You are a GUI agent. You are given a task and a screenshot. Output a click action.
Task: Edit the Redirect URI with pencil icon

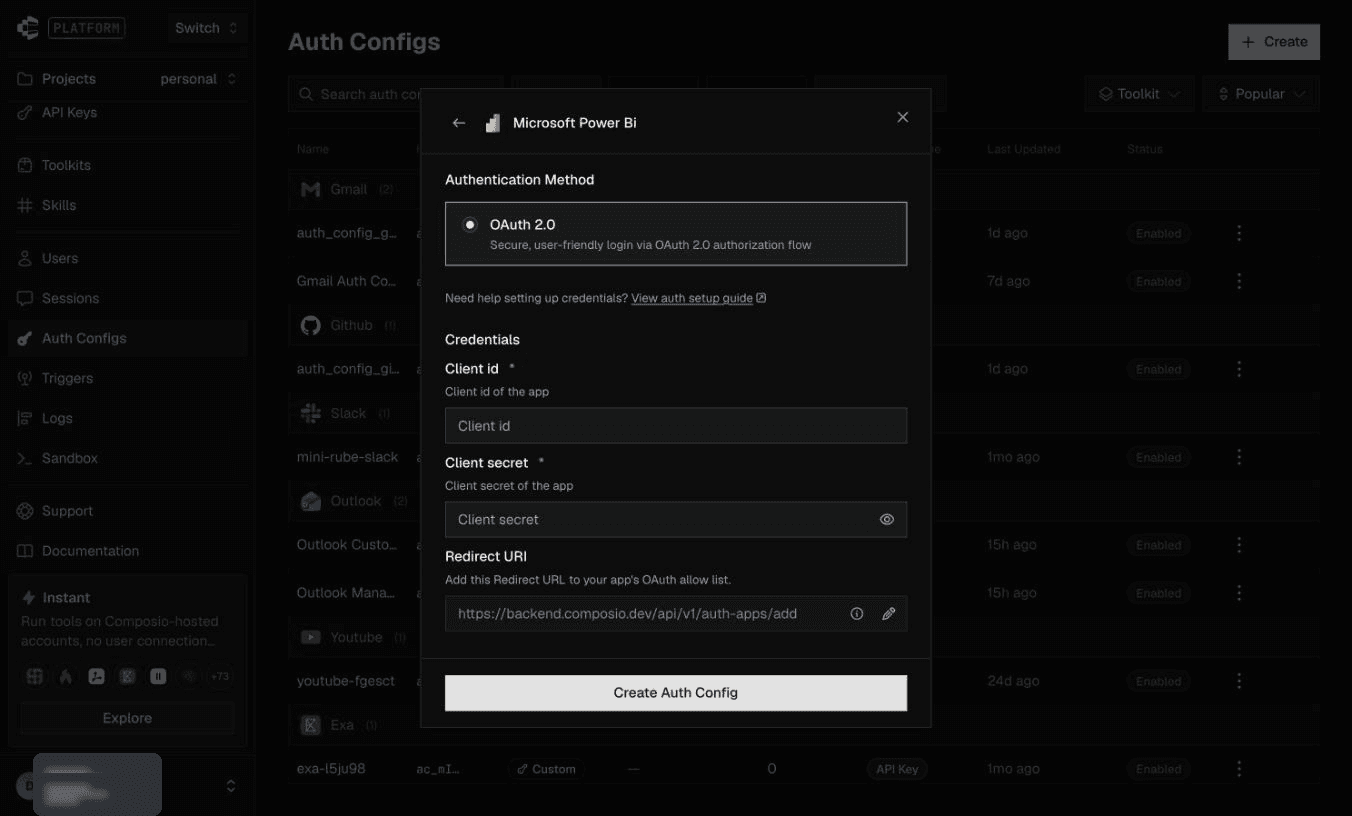[x=888, y=614]
